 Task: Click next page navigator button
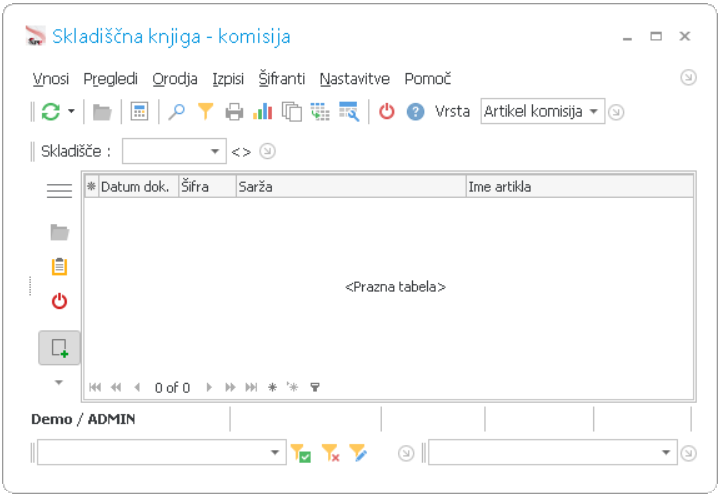pyautogui.click(x=230, y=387)
